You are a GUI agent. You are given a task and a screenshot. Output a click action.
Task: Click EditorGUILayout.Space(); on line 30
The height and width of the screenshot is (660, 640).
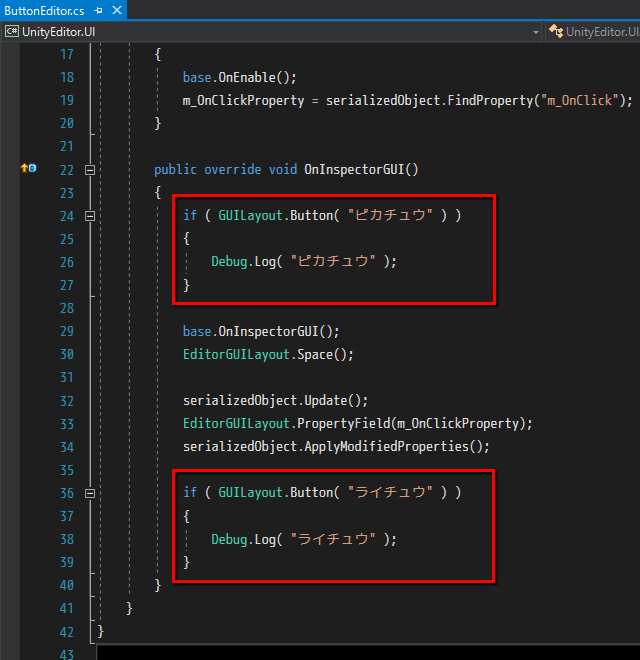(x=268, y=354)
